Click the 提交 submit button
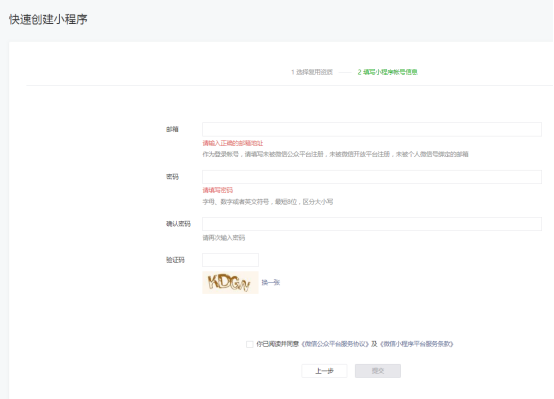 point(378,371)
